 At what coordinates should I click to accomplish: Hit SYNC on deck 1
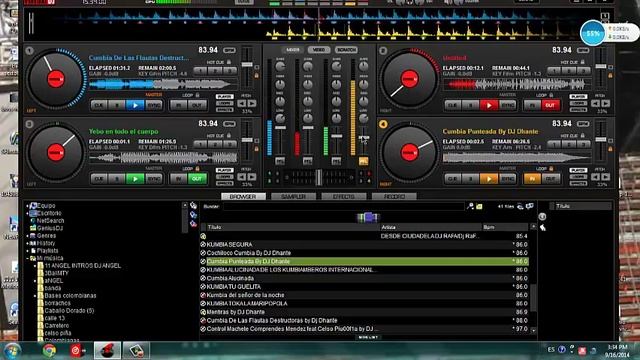tap(153, 105)
